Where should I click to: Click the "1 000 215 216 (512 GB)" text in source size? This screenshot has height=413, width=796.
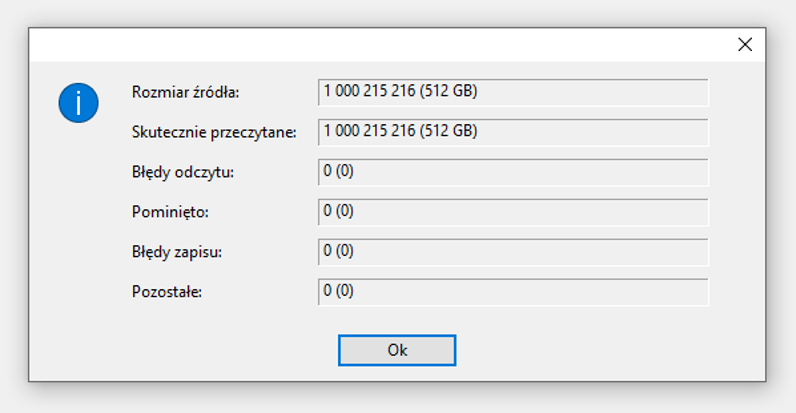tap(401, 91)
